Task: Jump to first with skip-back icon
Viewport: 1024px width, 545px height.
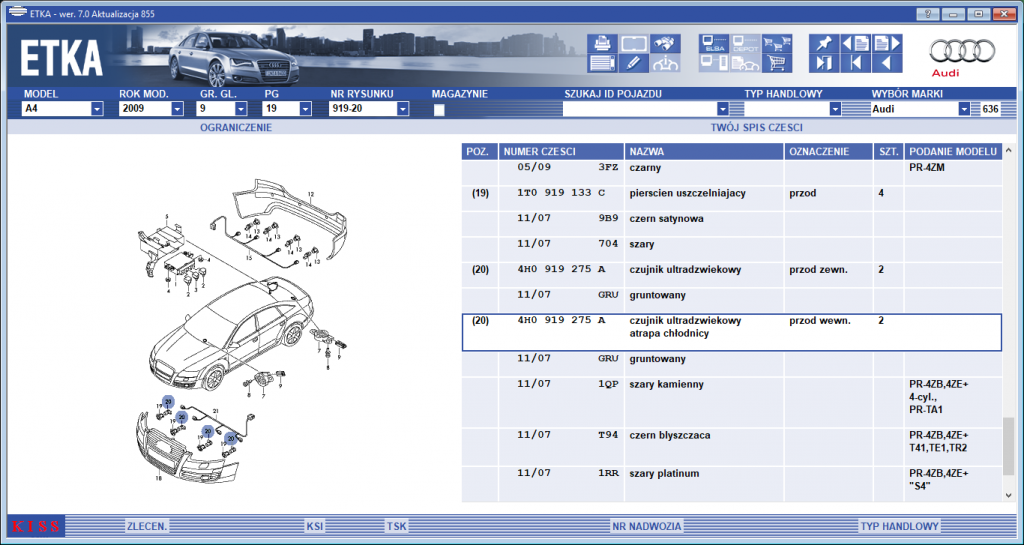Action: [x=856, y=63]
